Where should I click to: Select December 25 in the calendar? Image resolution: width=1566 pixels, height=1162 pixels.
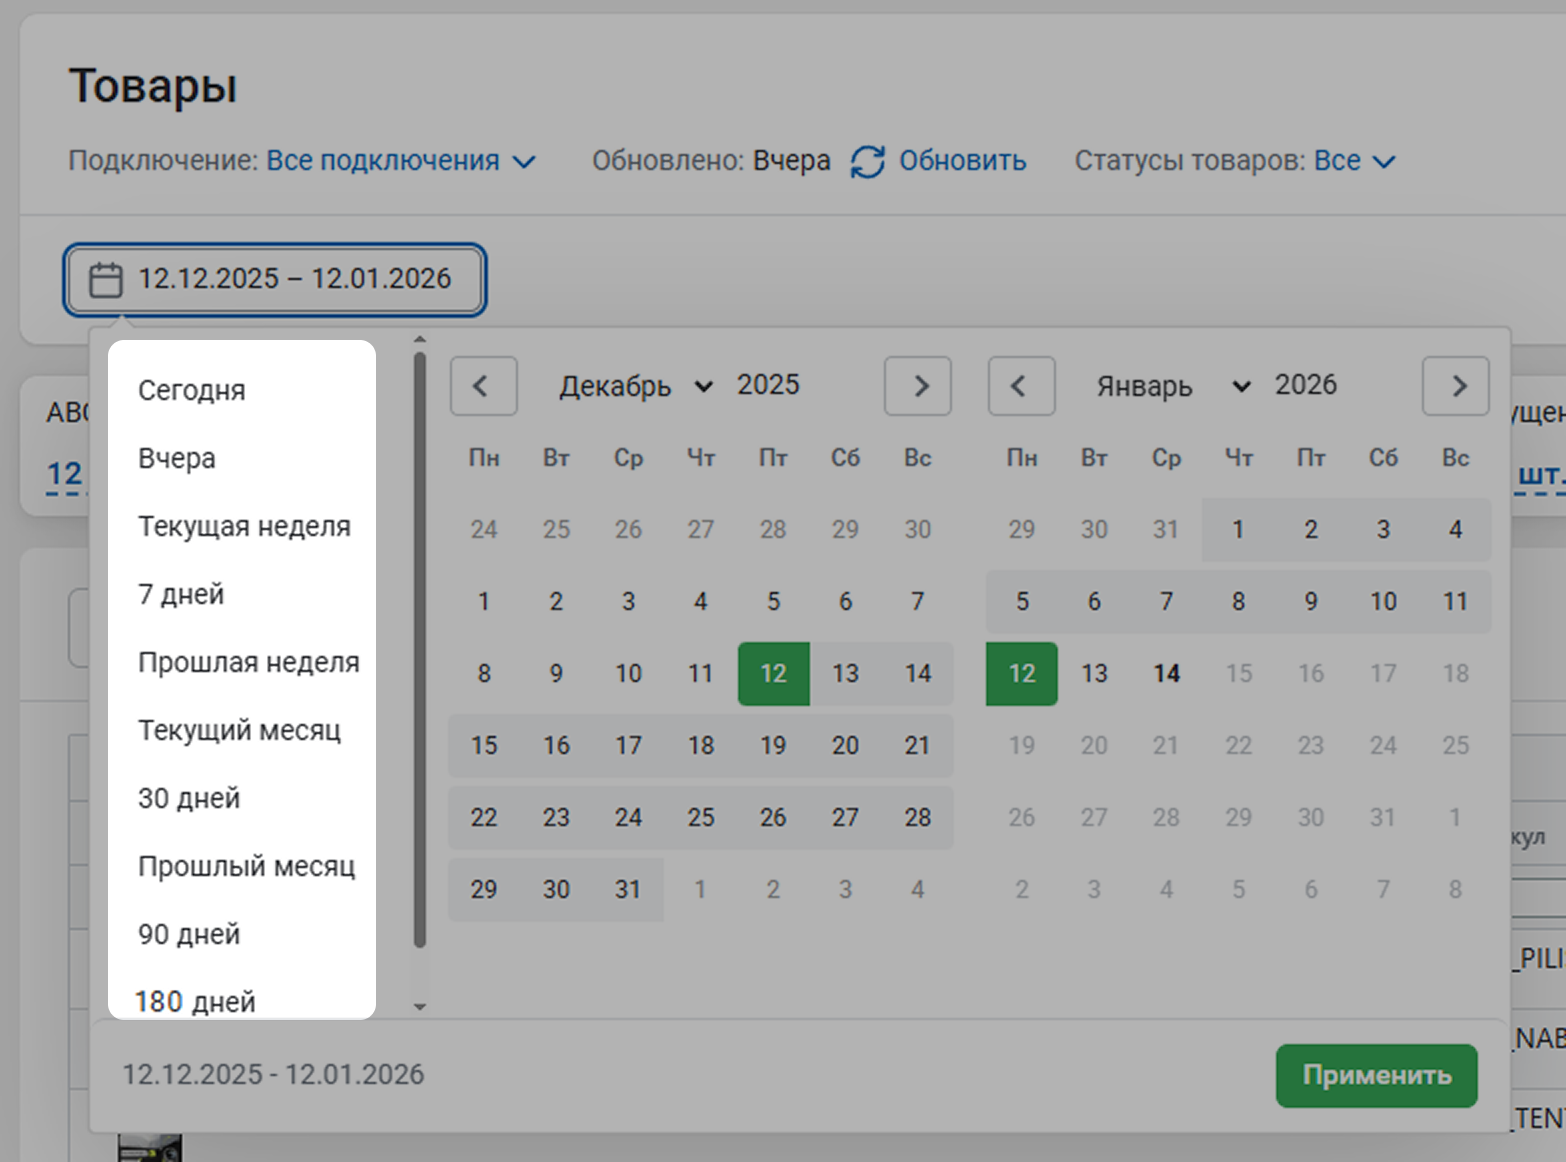700,817
